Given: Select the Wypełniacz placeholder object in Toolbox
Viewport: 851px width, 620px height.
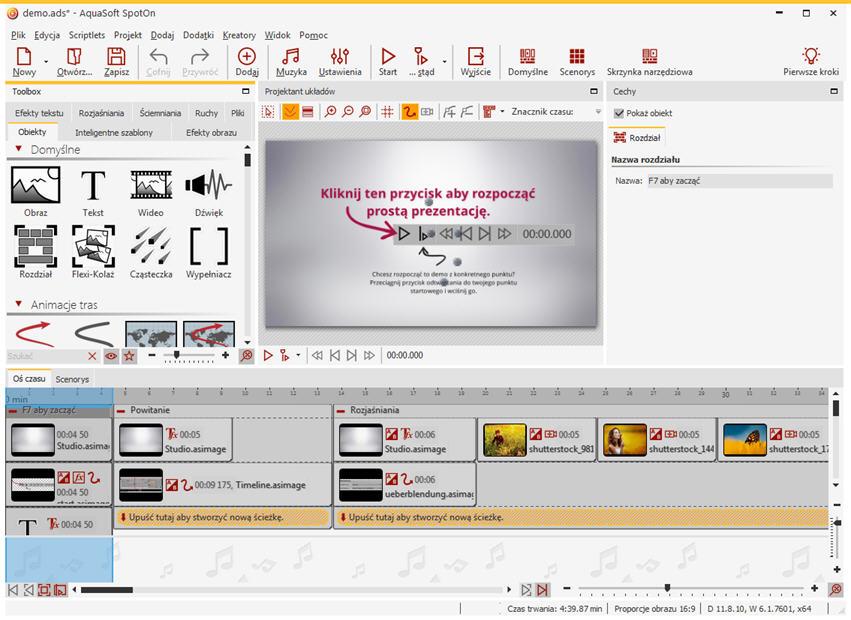Looking at the screenshot, I should tap(209, 252).
